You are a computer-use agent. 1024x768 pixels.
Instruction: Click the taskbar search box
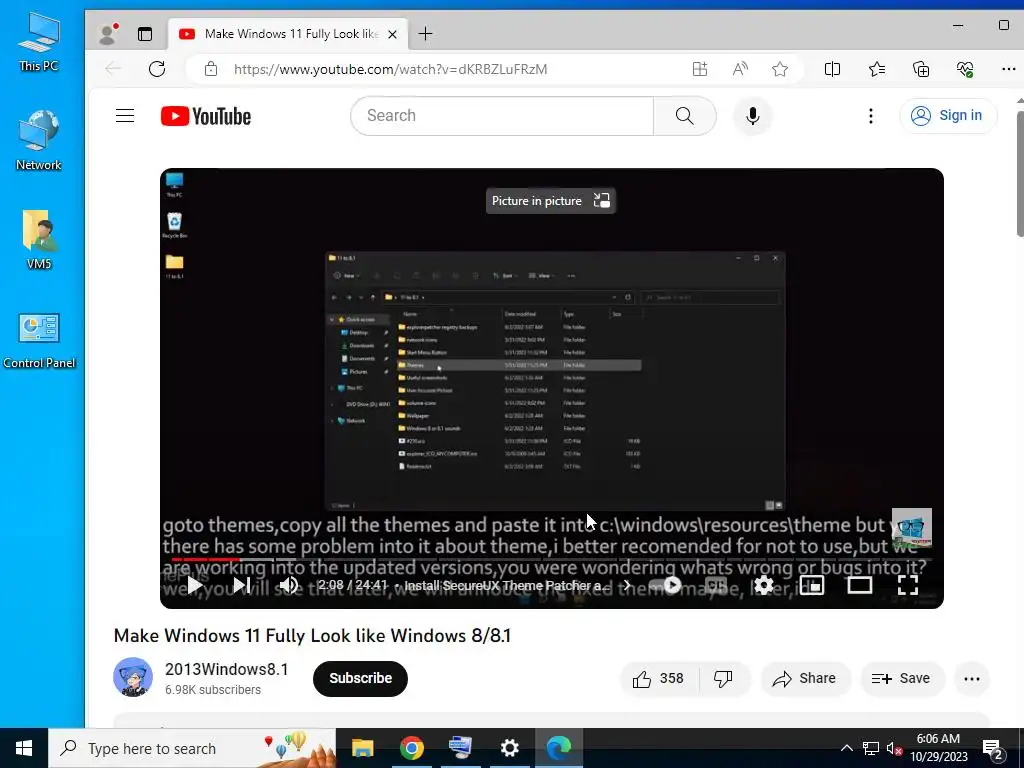click(192, 748)
